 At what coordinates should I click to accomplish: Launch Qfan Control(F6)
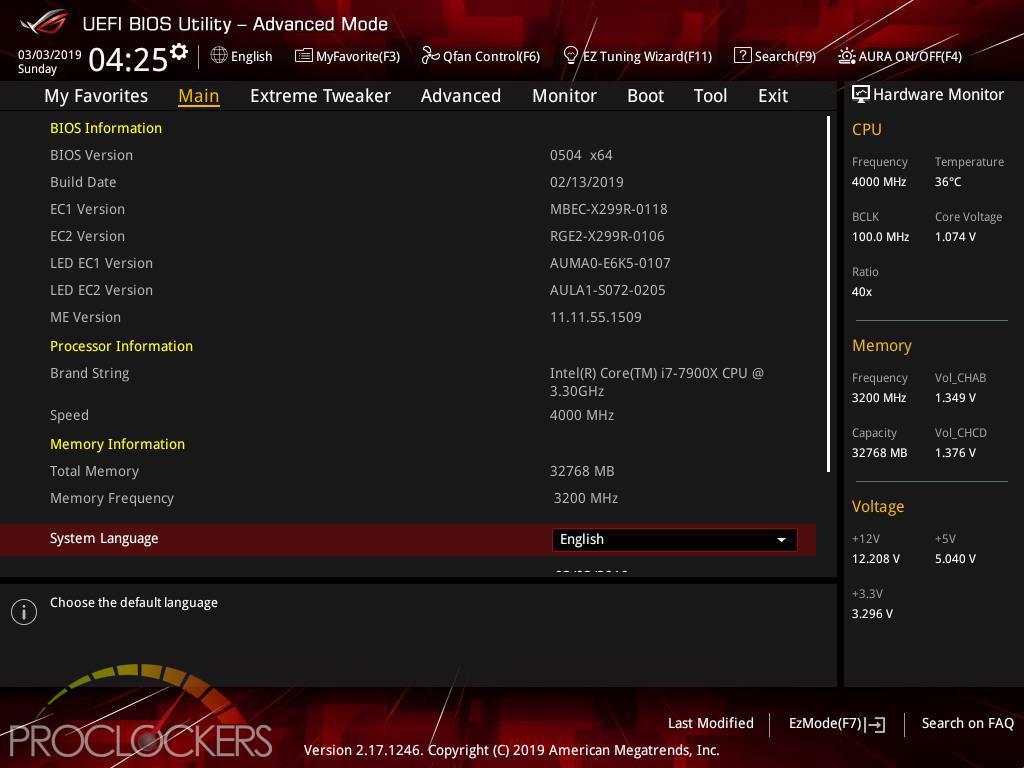point(481,56)
